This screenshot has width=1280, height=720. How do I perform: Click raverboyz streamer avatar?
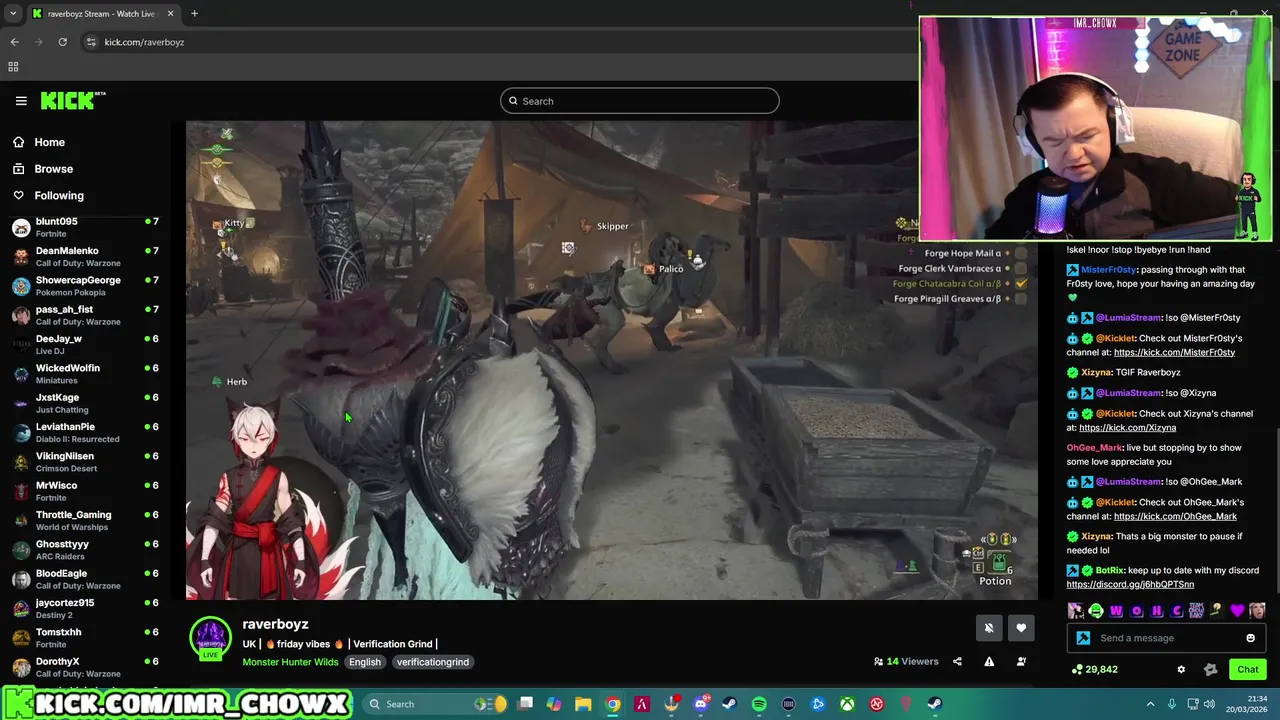tap(210, 638)
